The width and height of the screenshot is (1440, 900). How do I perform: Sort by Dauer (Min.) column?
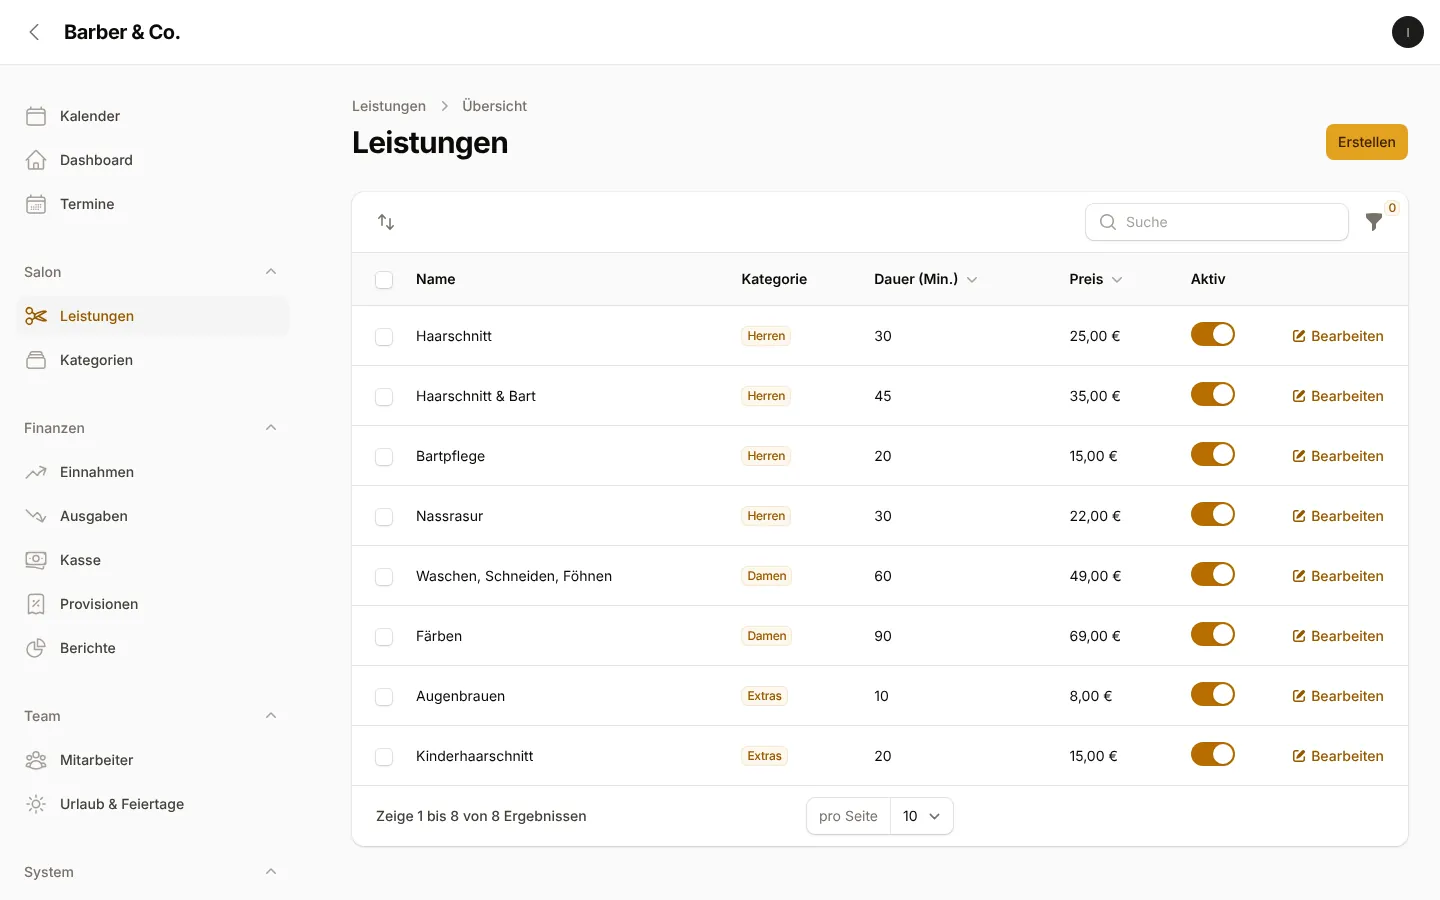click(x=925, y=279)
